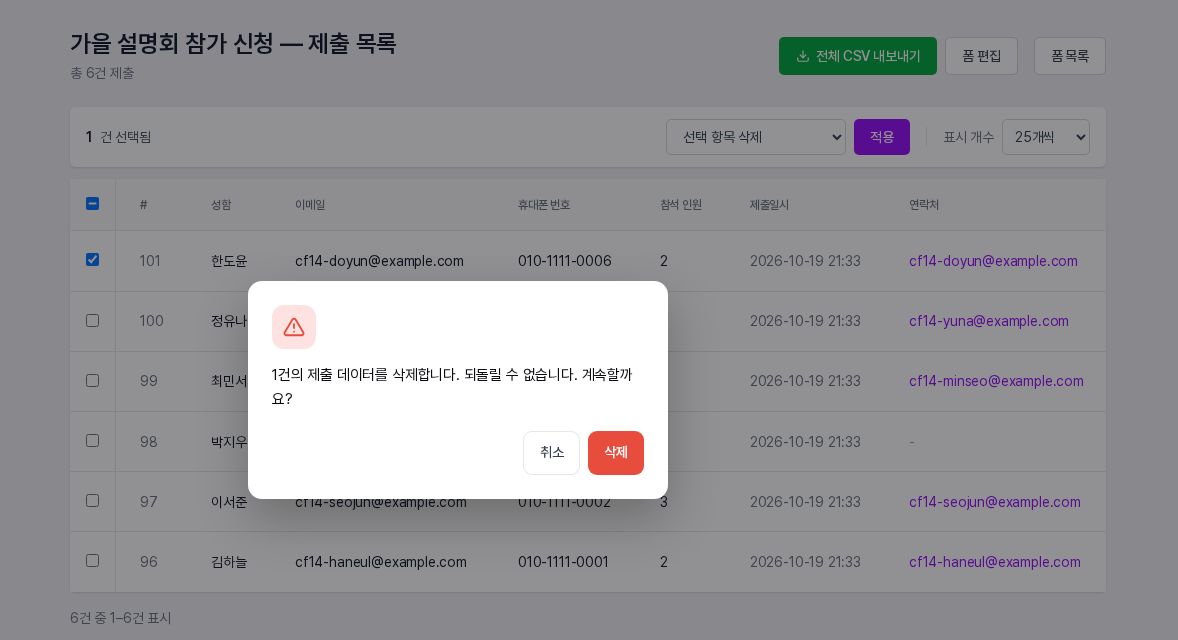Click the red warning triangle icon in dialog
Image resolution: width=1178 pixels, height=640 pixels.
(294, 327)
